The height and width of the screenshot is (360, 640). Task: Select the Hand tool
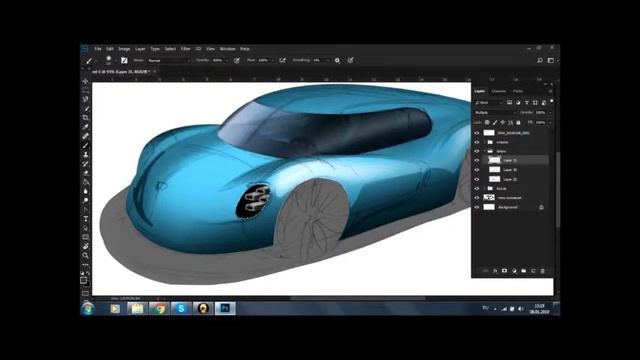(85, 247)
